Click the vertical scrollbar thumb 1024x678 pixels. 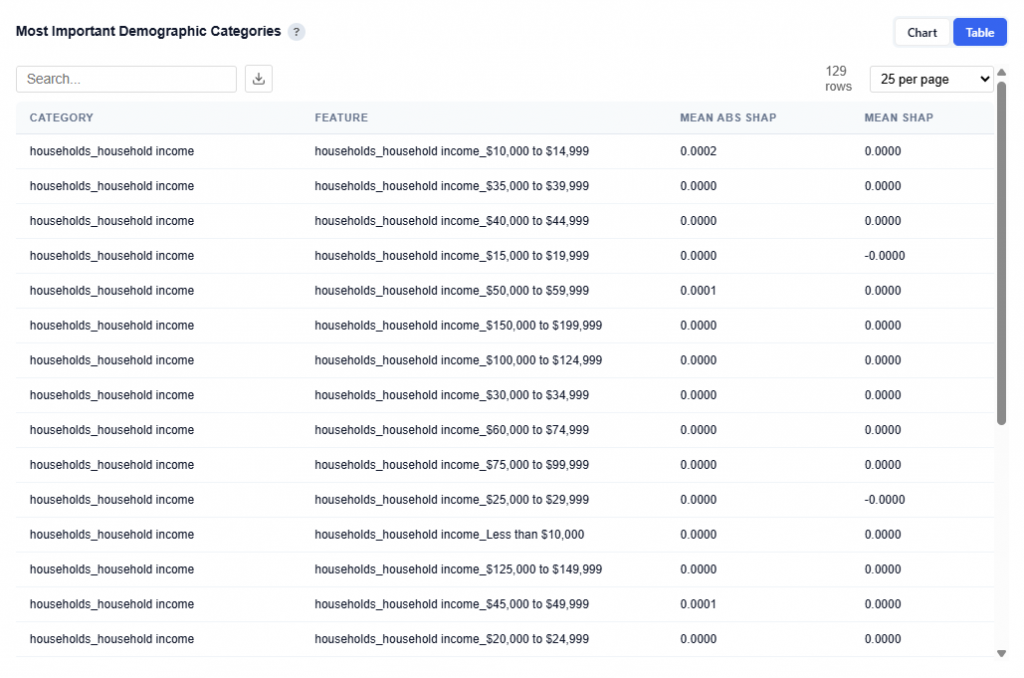pos(1002,250)
